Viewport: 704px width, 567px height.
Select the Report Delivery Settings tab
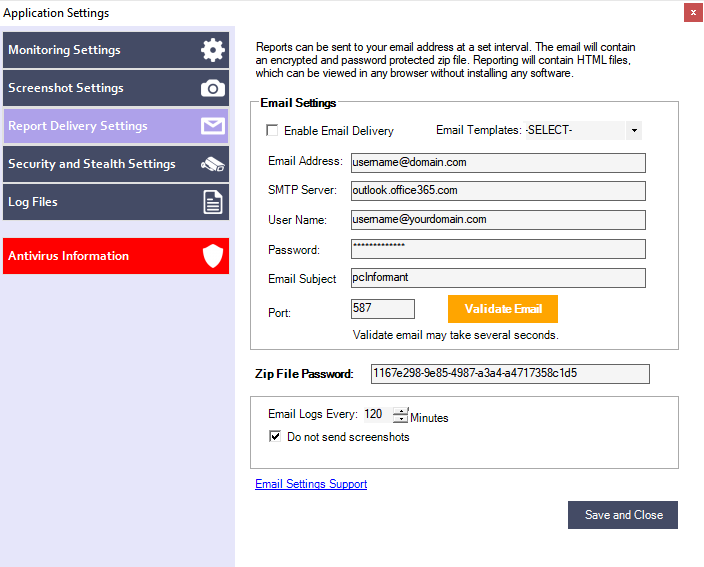pyautogui.click(x=116, y=126)
